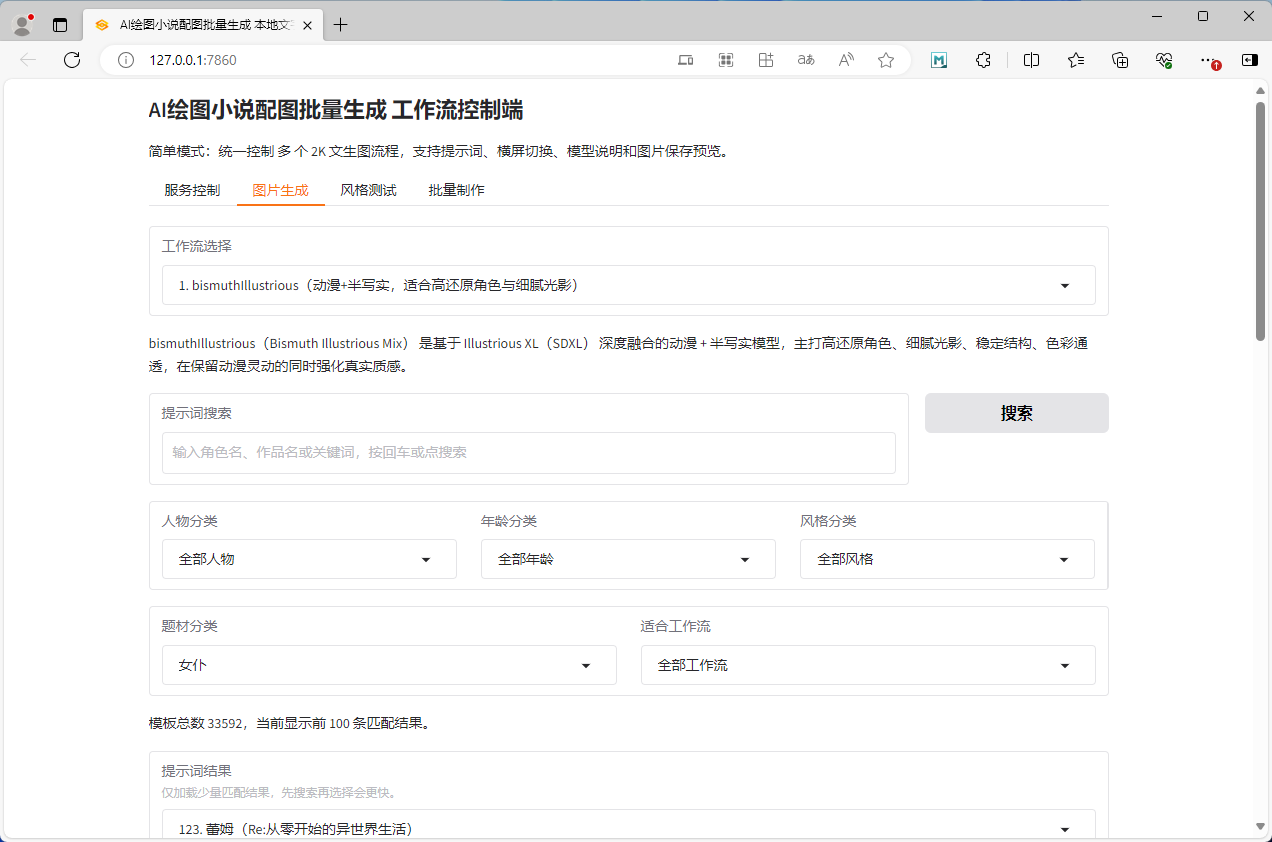Switch to the 批量制作 tab
1272x842 pixels.
[x=456, y=190]
